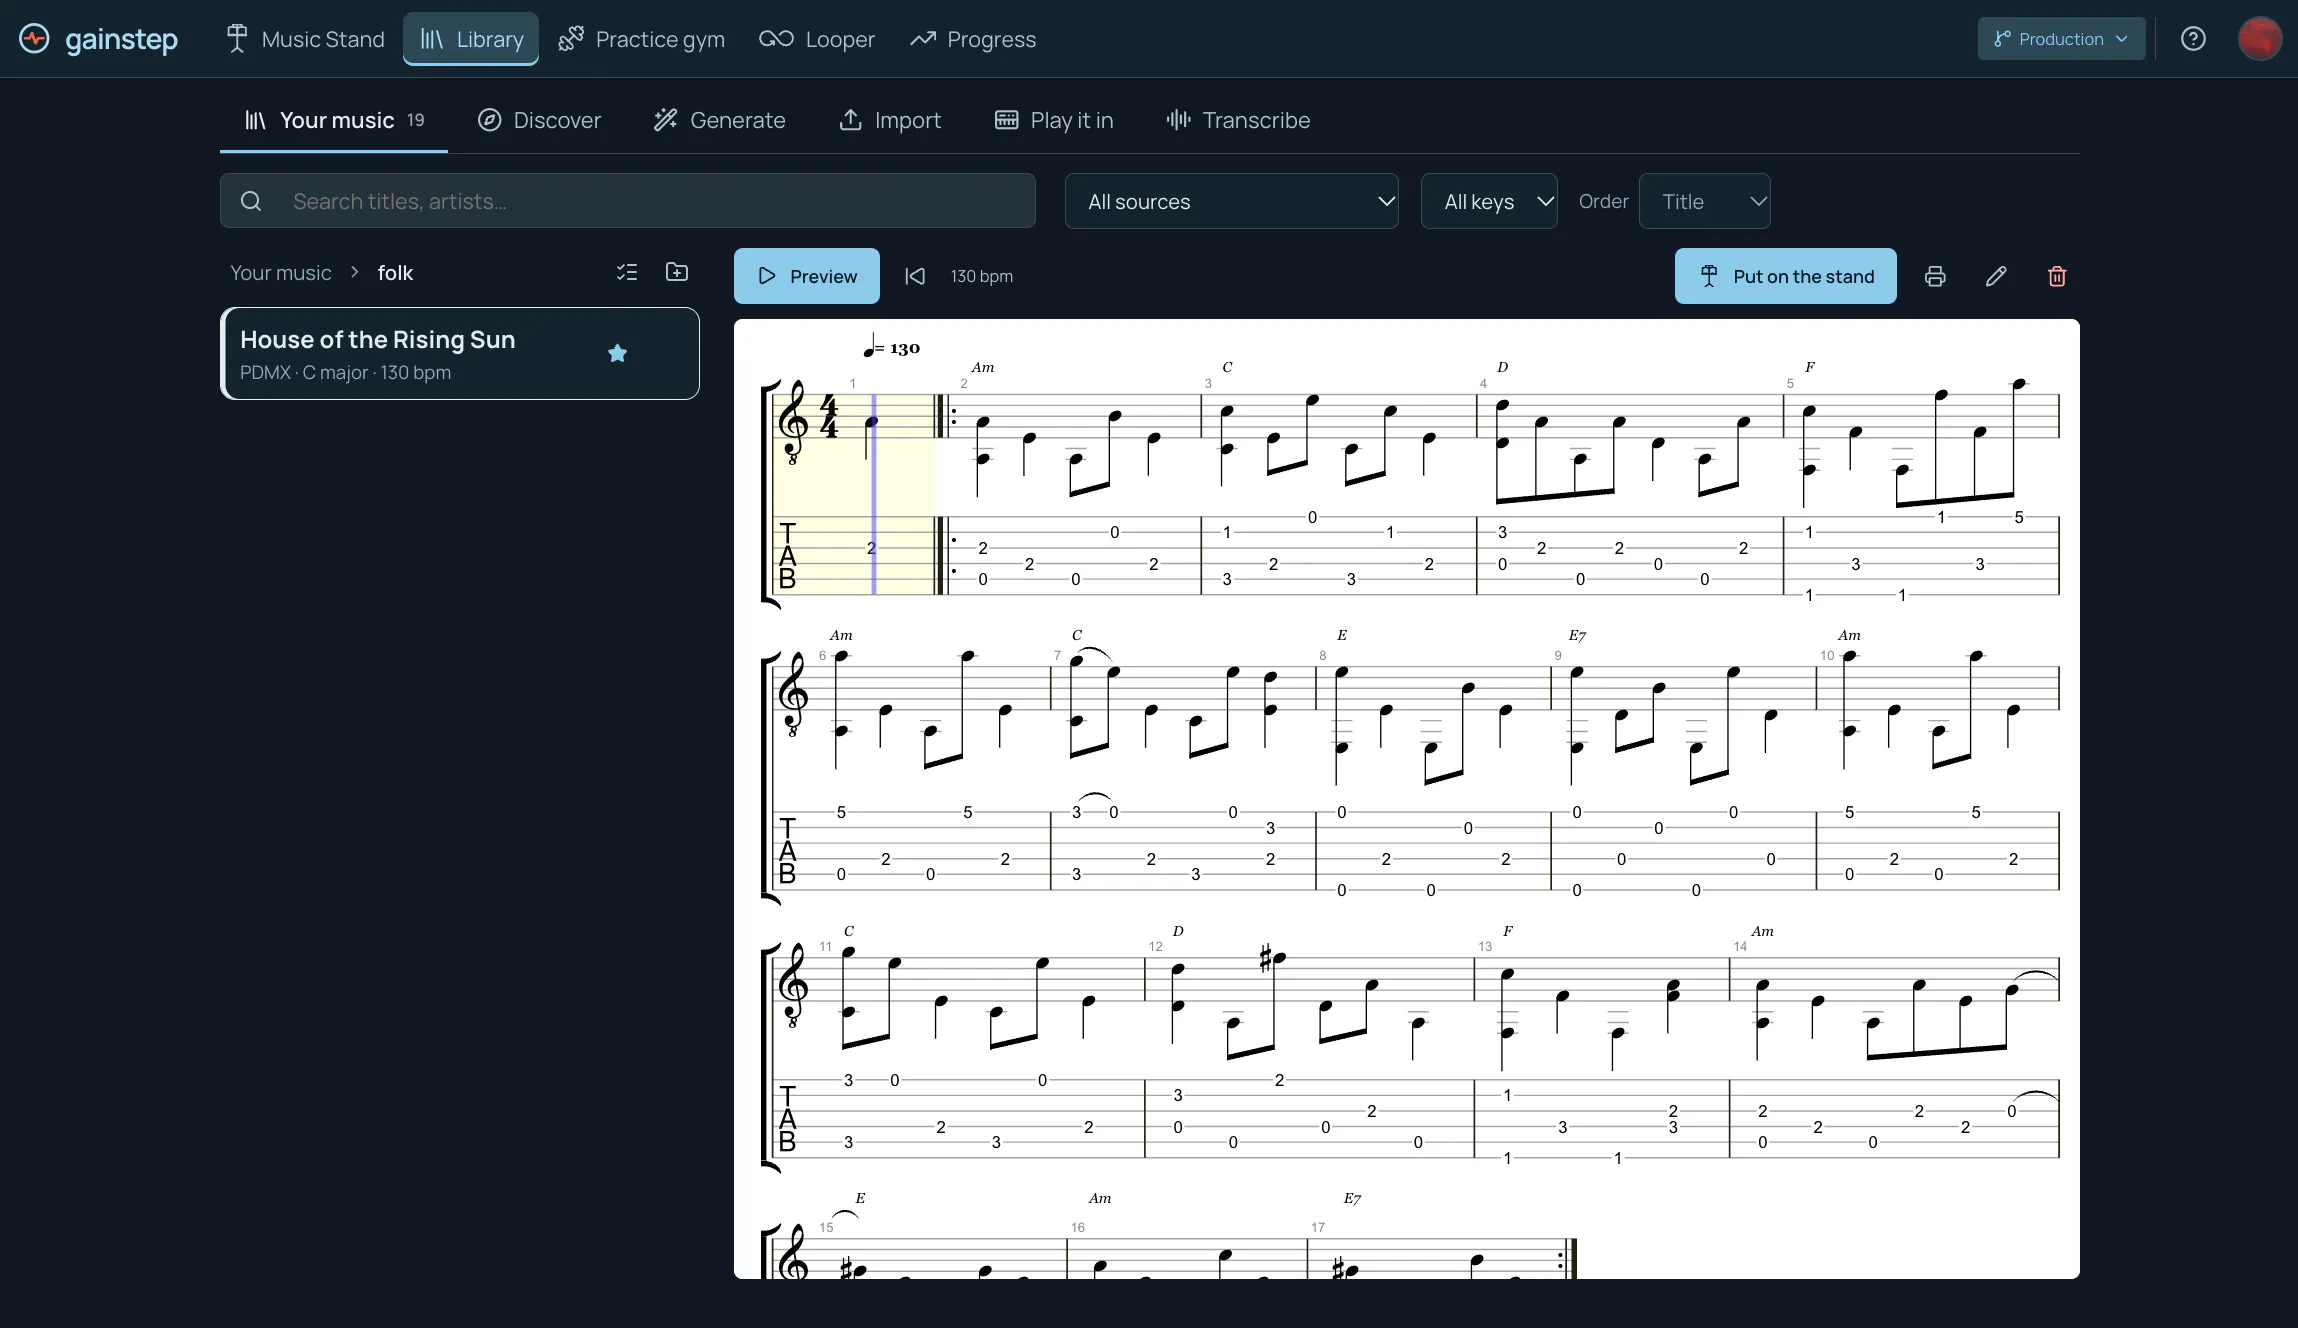This screenshot has width=2298, height=1328.
Task: Open the user avatar menu
Action: tap(2259, 39)
